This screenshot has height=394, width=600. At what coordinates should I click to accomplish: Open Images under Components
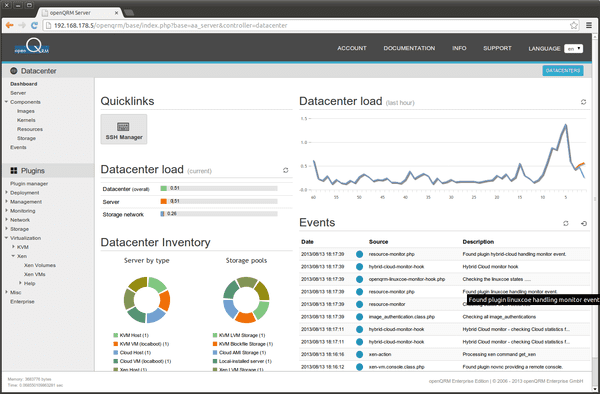pos(26,111)
